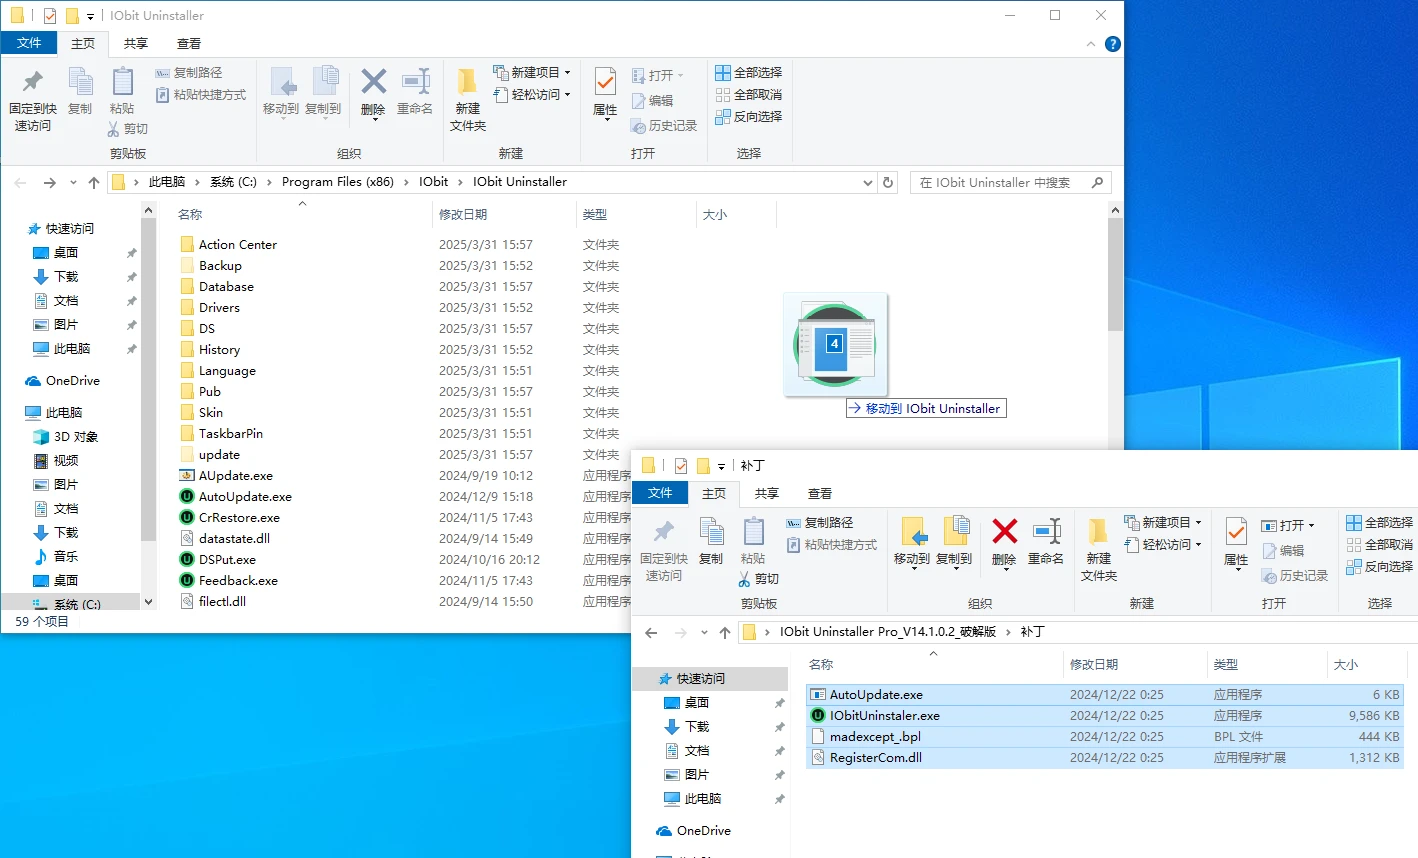Open recent locations chevron in IObit Uninstaller window
The height and width of the screenshot is (858, 1418).
(x=73, y=182)
